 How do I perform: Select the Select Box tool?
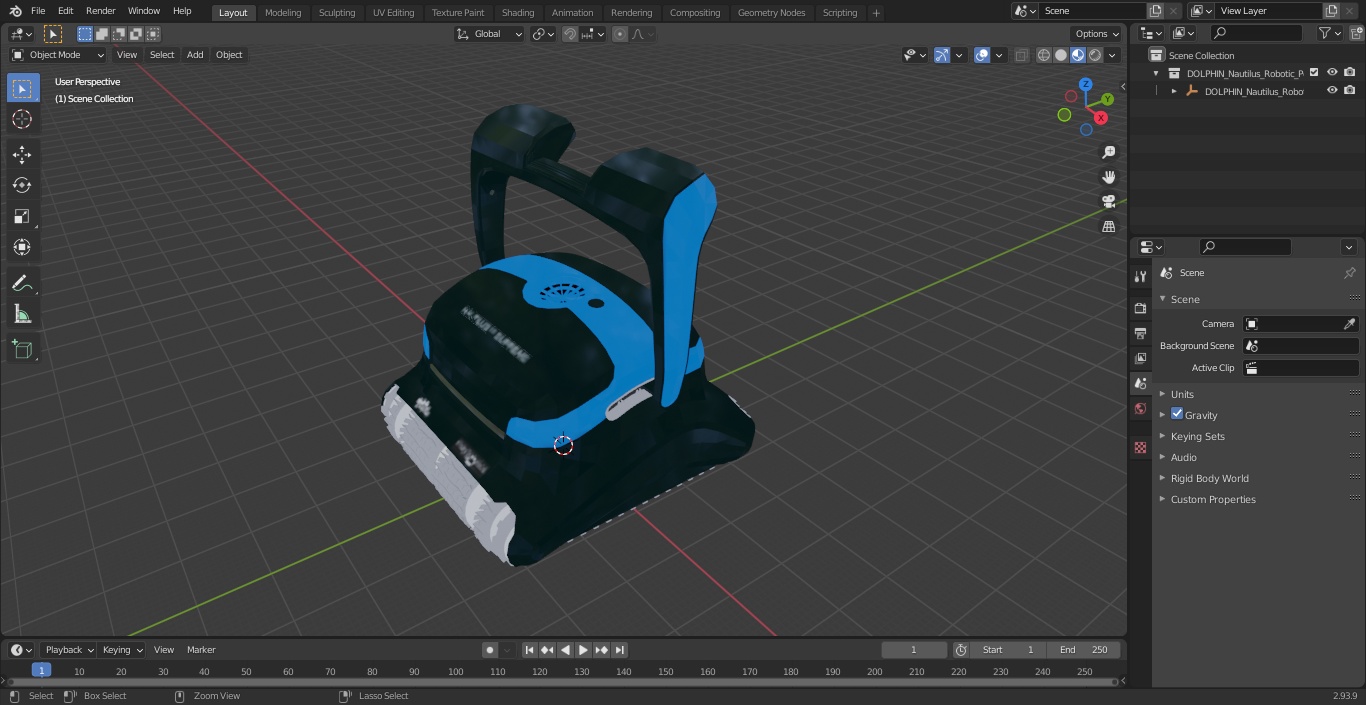[22, 88]
